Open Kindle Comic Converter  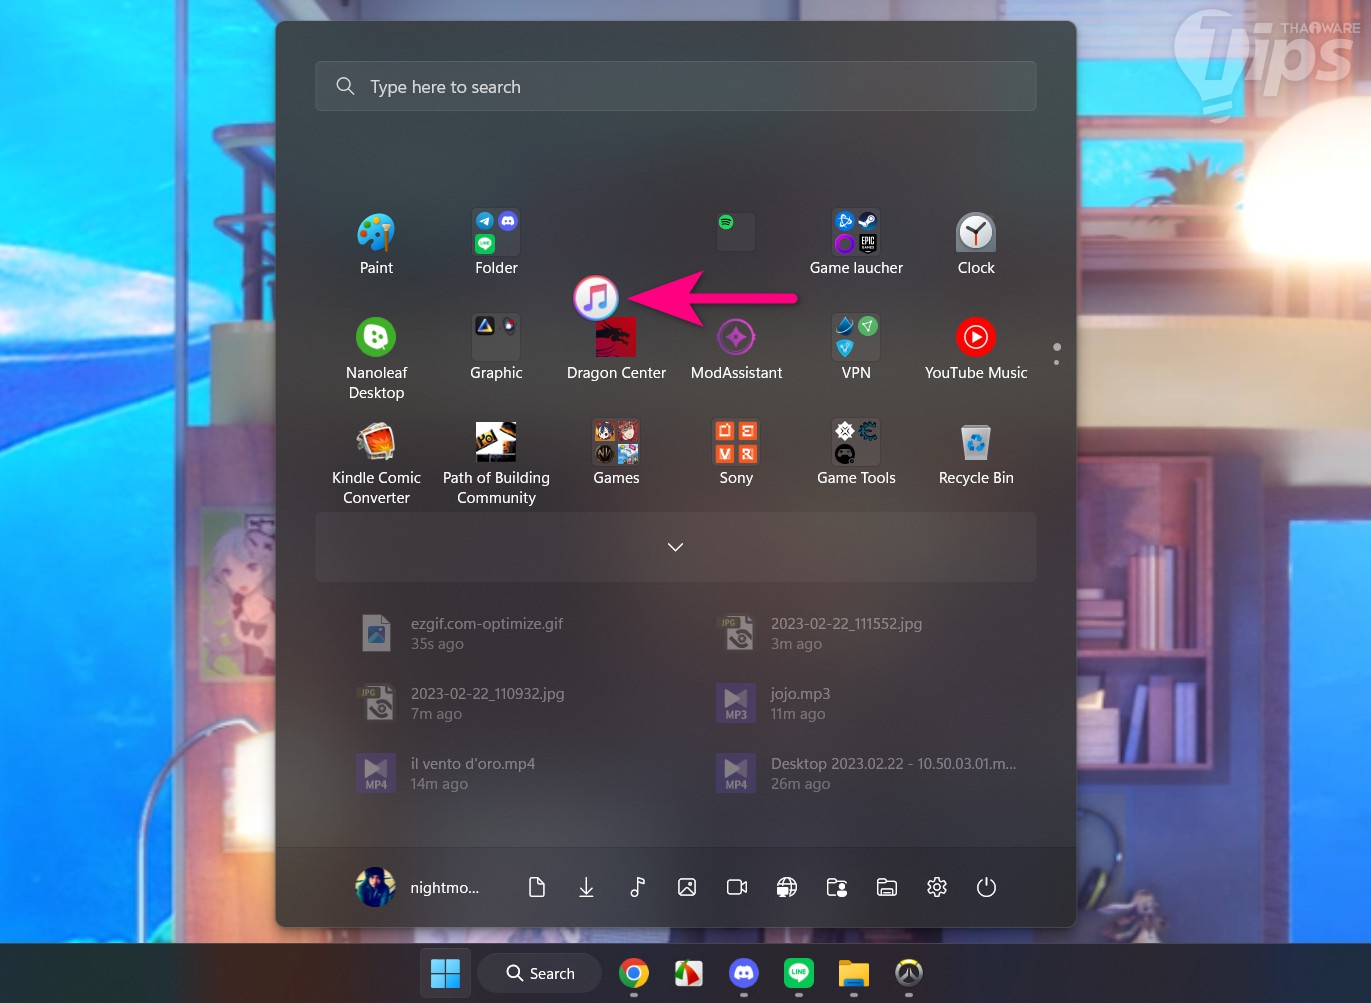(376, 463)
